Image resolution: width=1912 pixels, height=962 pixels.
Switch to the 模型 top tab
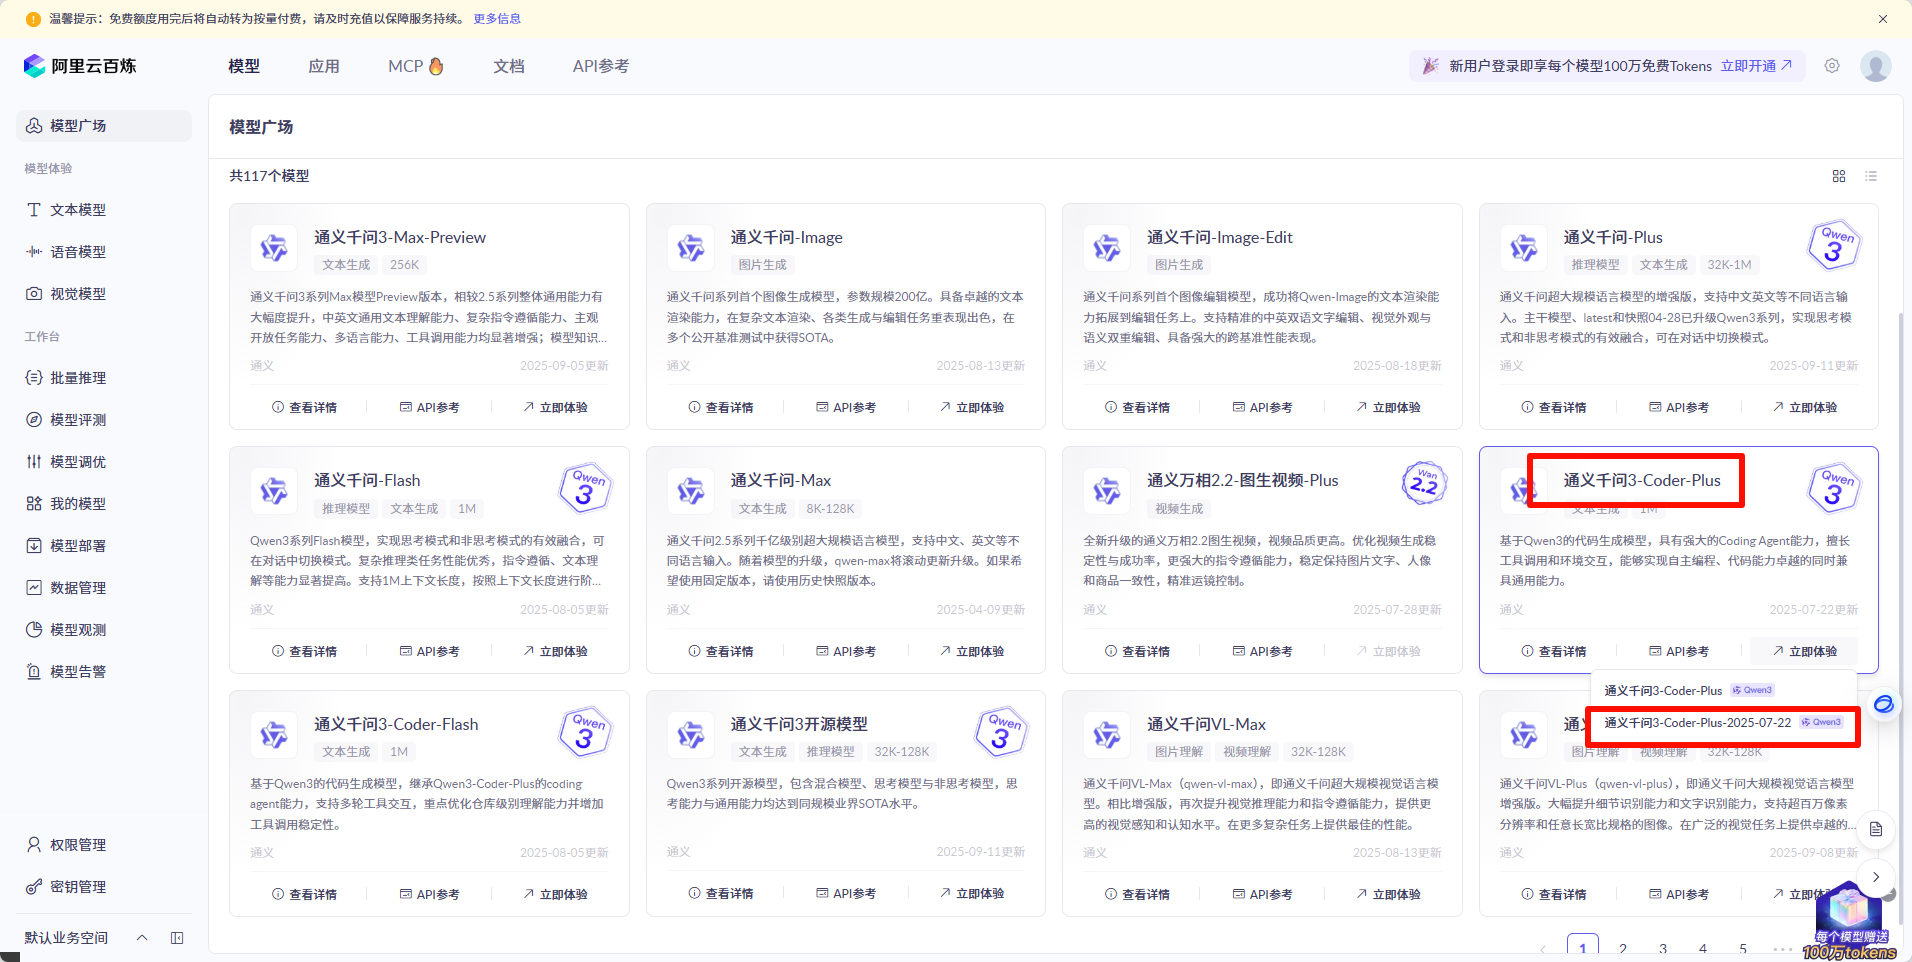click(244, 66)
